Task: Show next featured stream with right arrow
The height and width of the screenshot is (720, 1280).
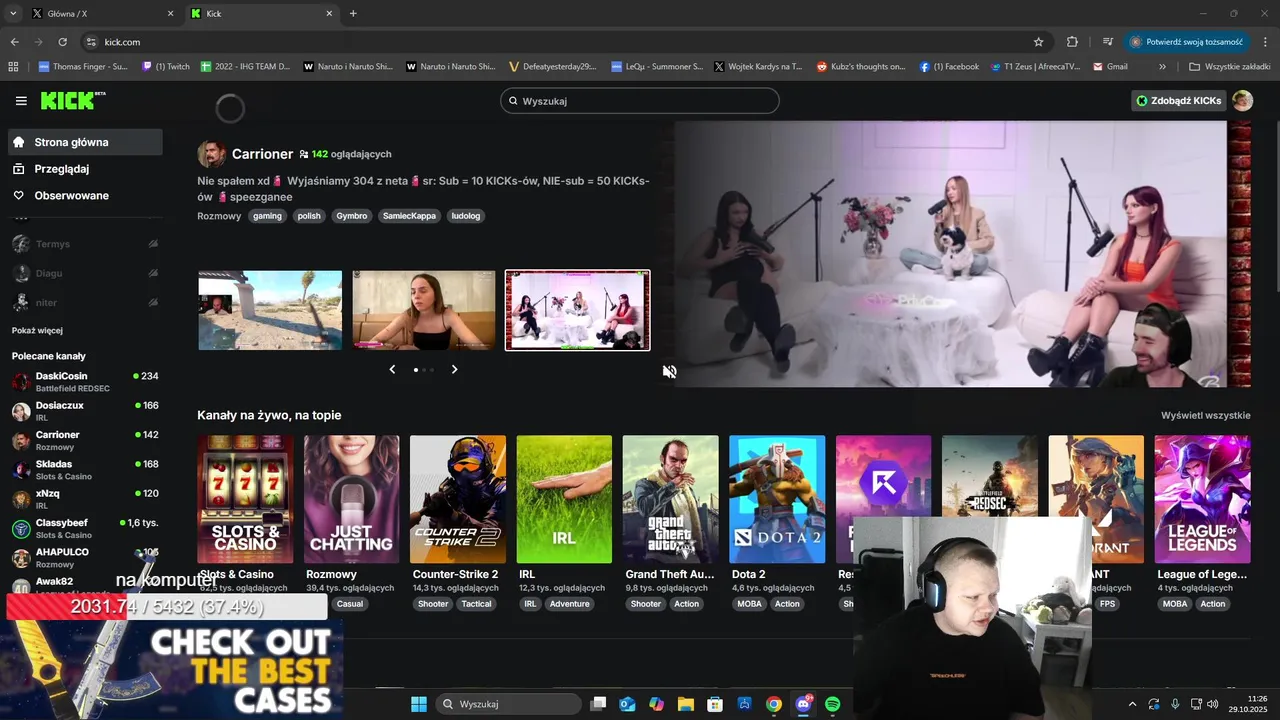Action: (x=454, y=369)
